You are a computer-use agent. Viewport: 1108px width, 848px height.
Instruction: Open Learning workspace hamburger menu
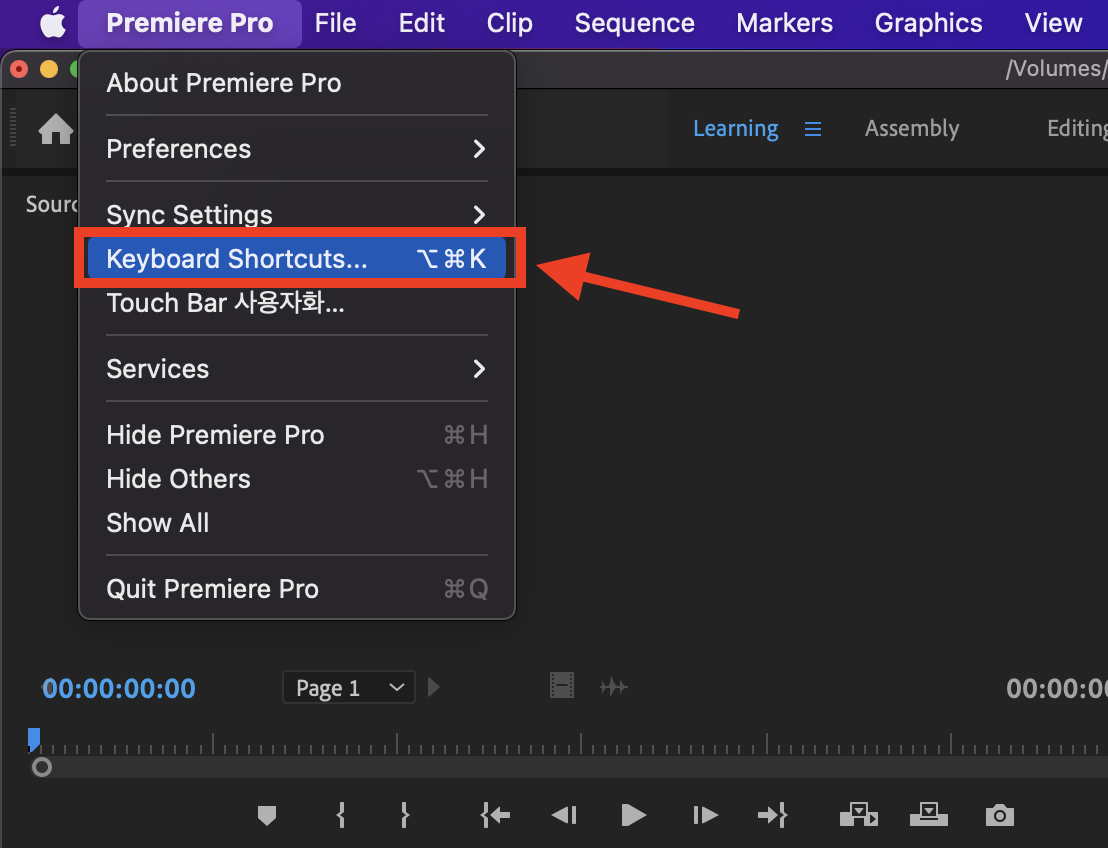813,129
